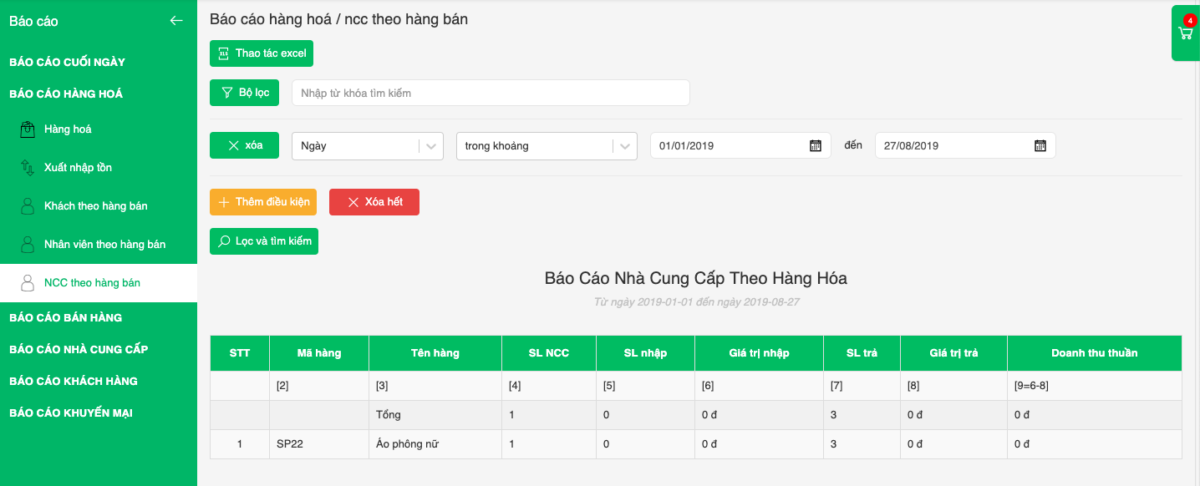Select Khách theo hàng bán sidebar item
1200x486 pixels.
pyautogui.click(x=95, y=206)
